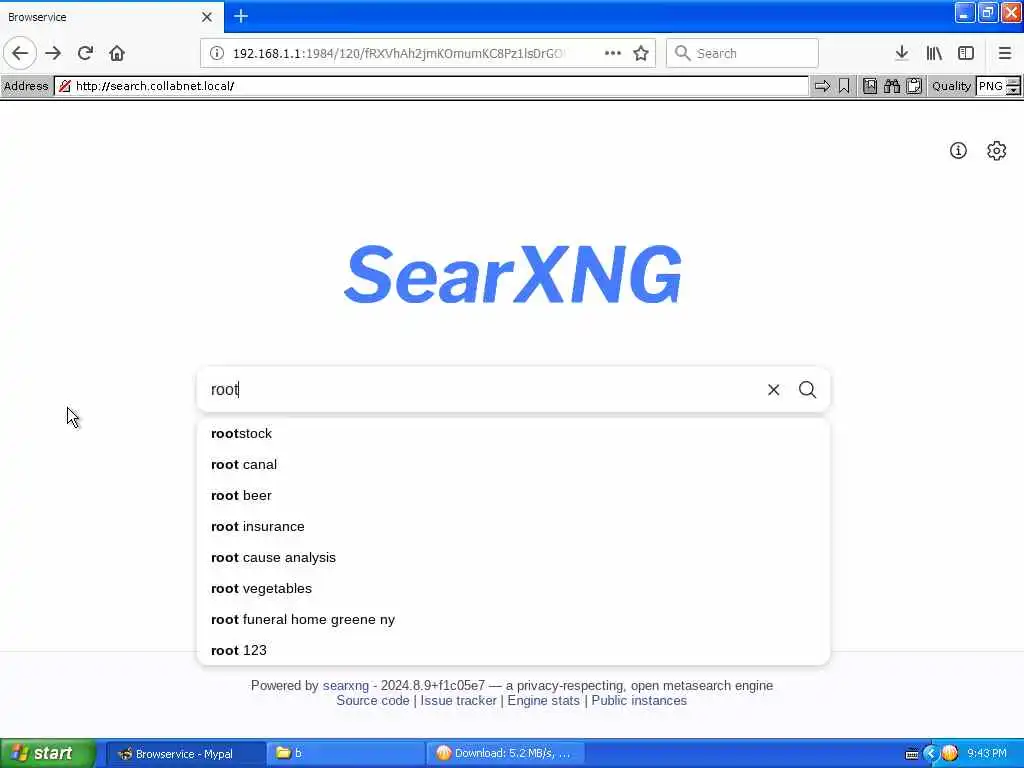
Task: Choose suggestion 'root 123'
Action: click(513, 650)
